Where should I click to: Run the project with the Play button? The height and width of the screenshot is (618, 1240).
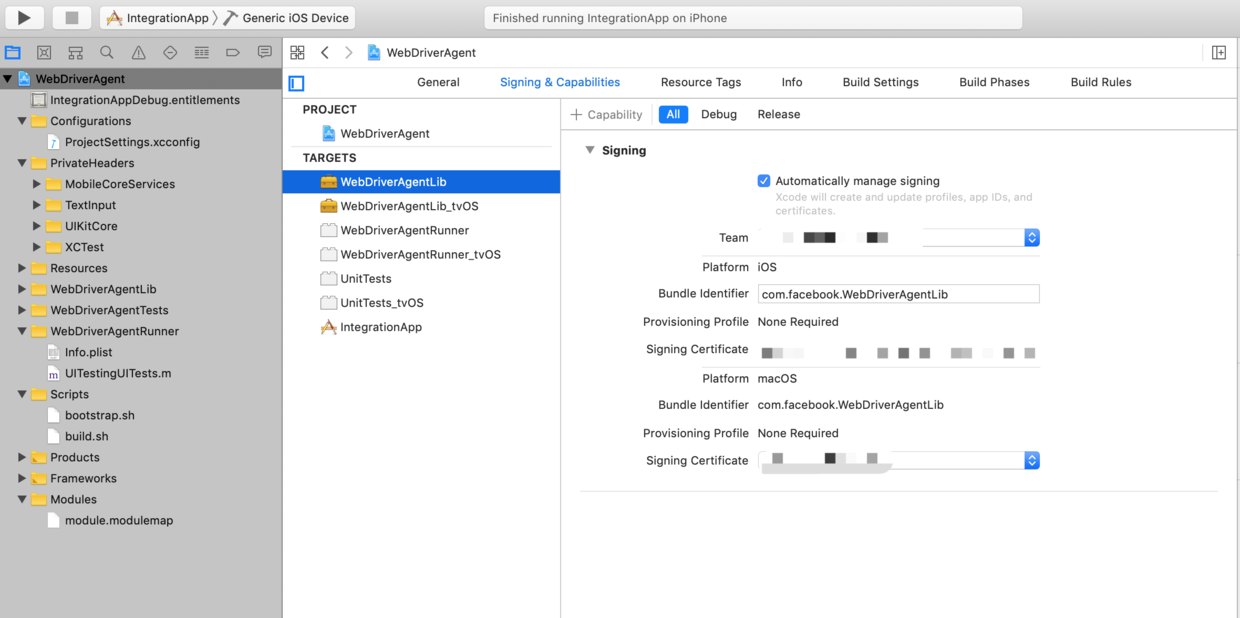click(x=25, y=17)
